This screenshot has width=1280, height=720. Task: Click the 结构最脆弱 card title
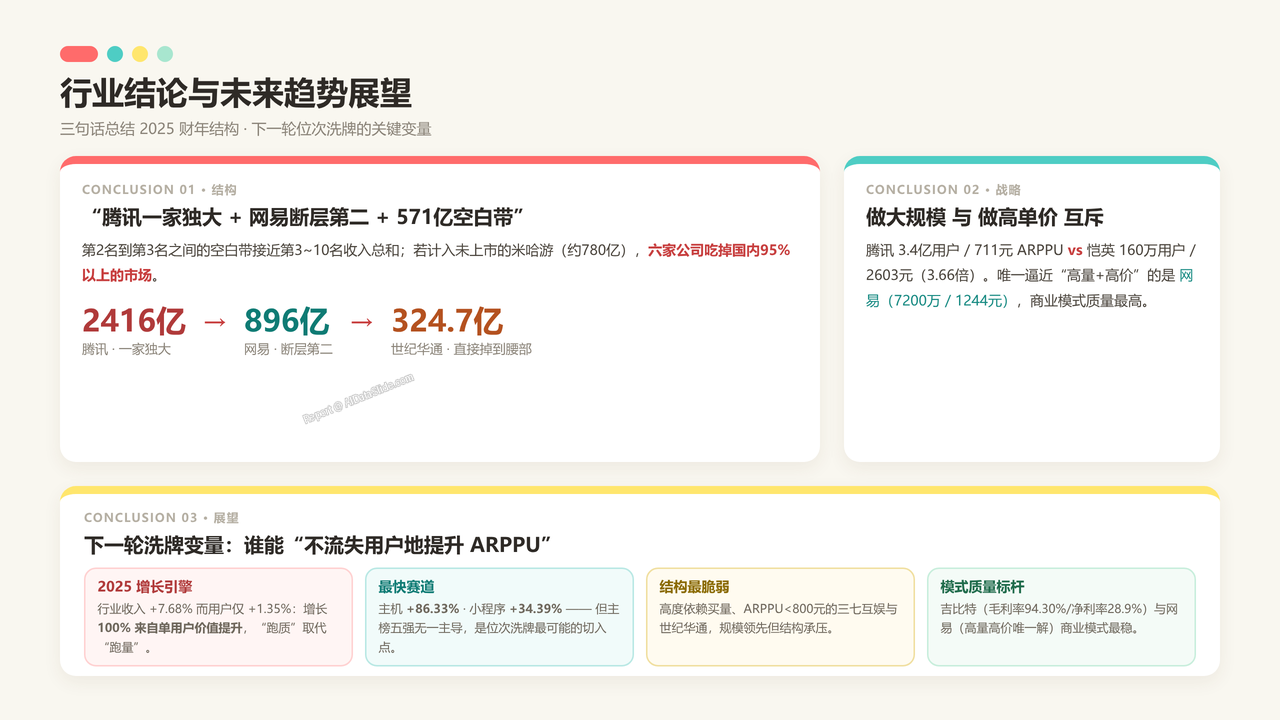[694, 587]
